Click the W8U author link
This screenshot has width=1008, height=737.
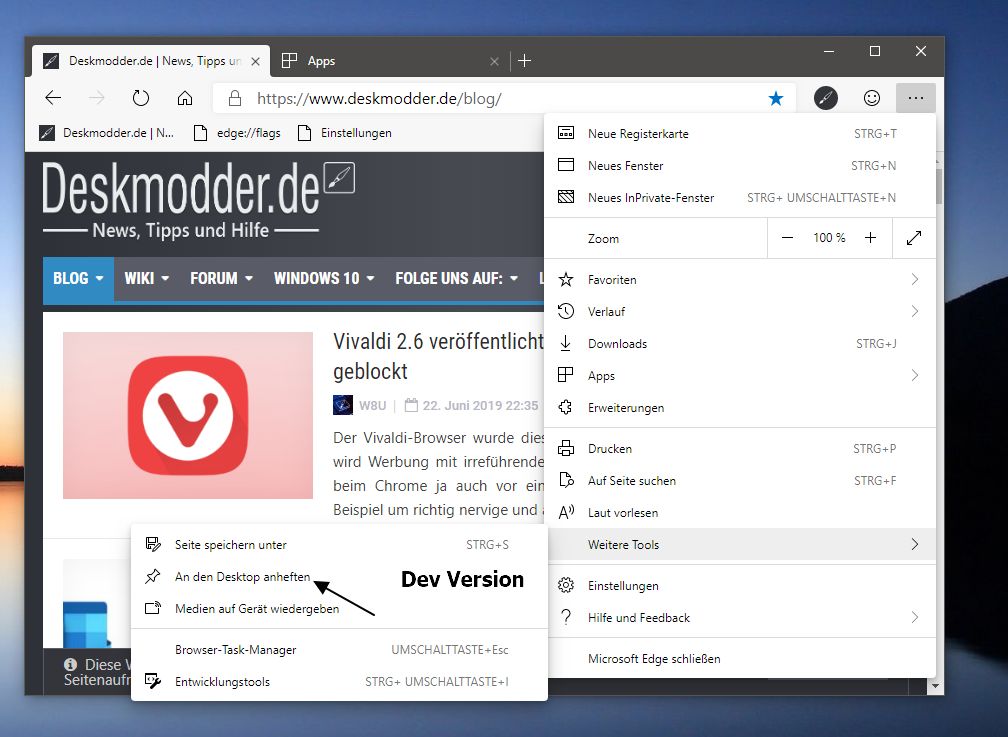point(372,405)
